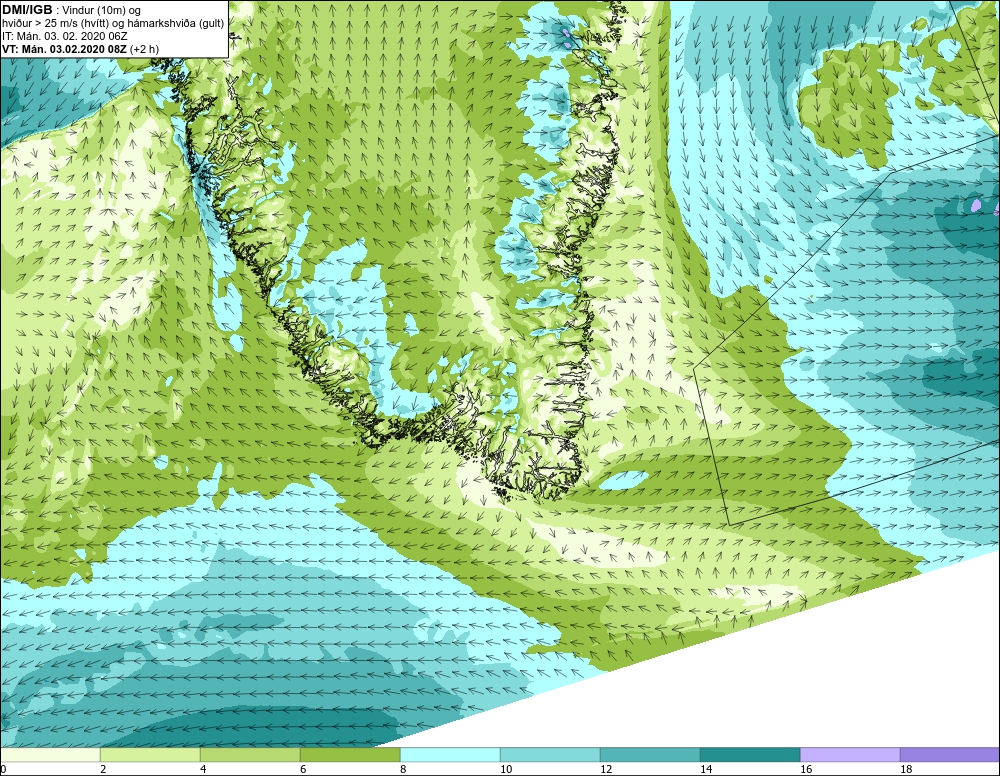Click the 10–12 m/s turquoise legend swatch
This screenshot has width=1000, height=776.
(x=550, y=755)
